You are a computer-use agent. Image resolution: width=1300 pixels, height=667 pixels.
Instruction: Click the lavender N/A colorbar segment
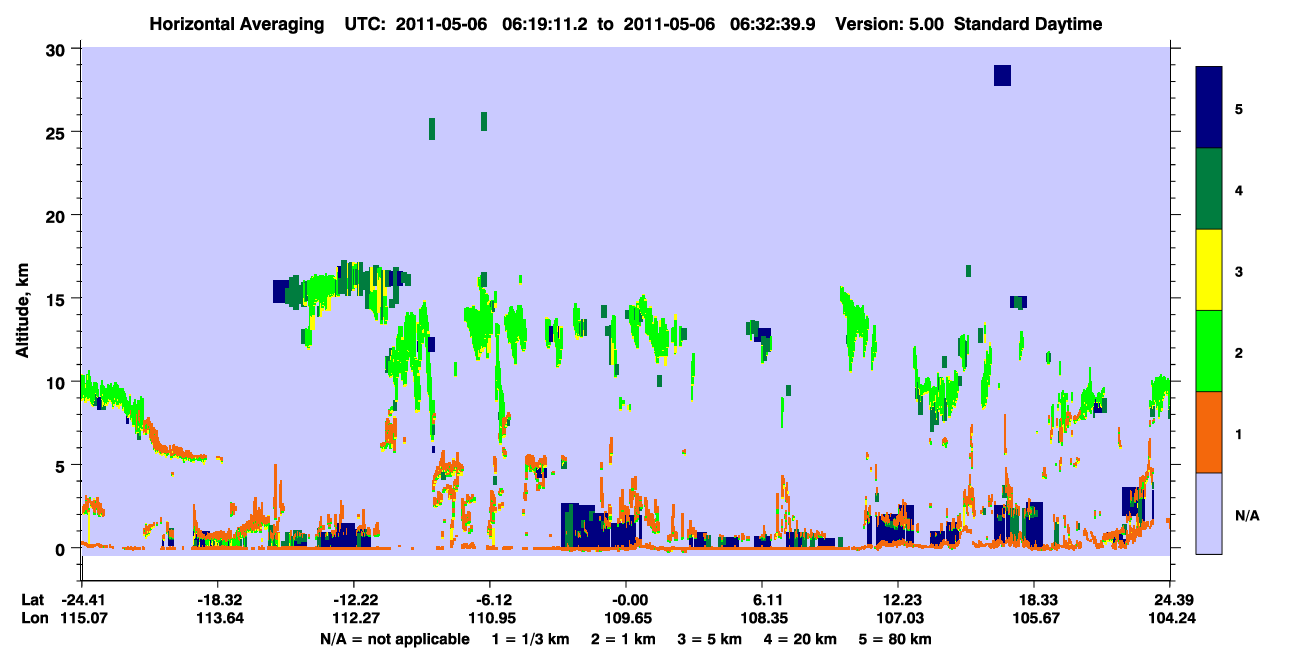pos(1209,513)
